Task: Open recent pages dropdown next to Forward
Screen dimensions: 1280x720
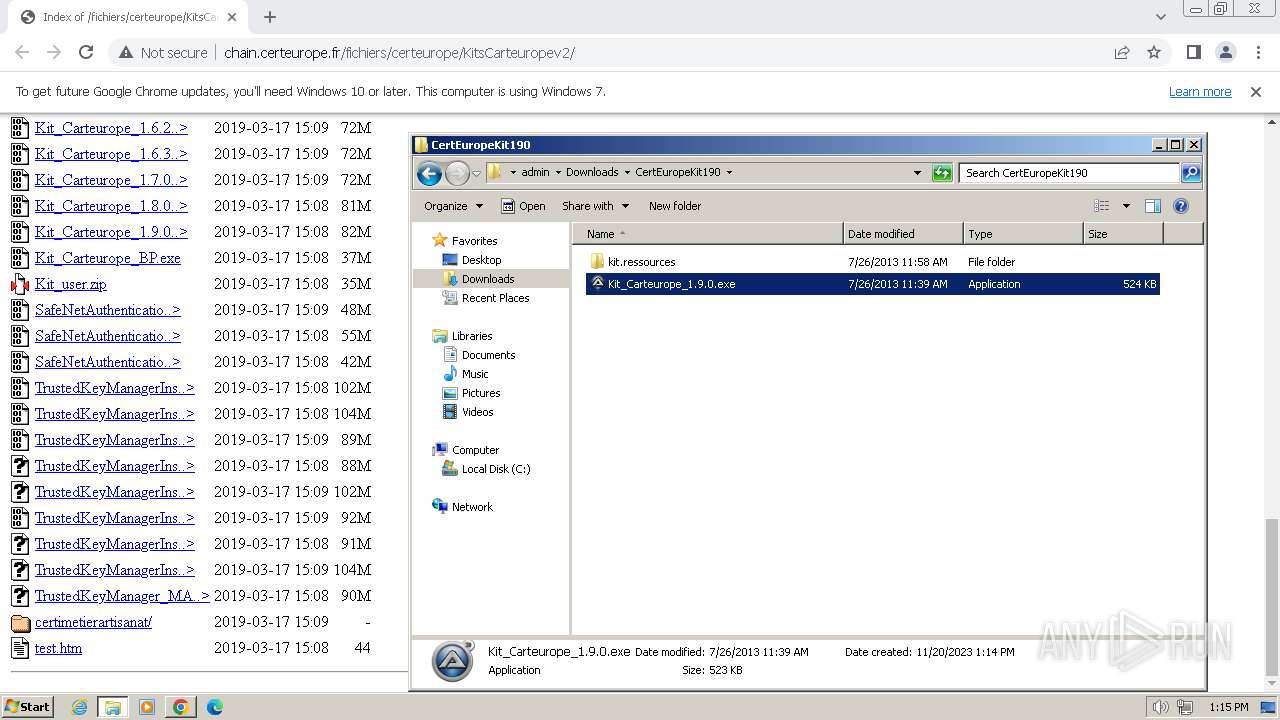Action: point(476,173)
